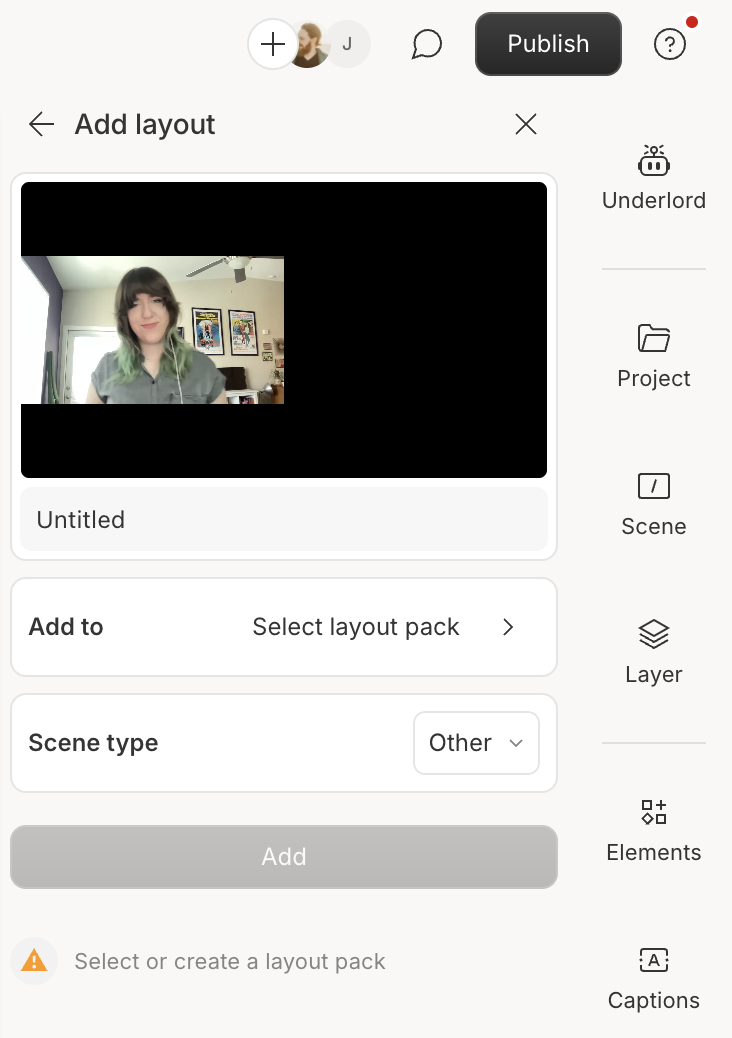732x1038 pixels.
Task: Click the grayed-out Add button
Action: click(284, 857)
